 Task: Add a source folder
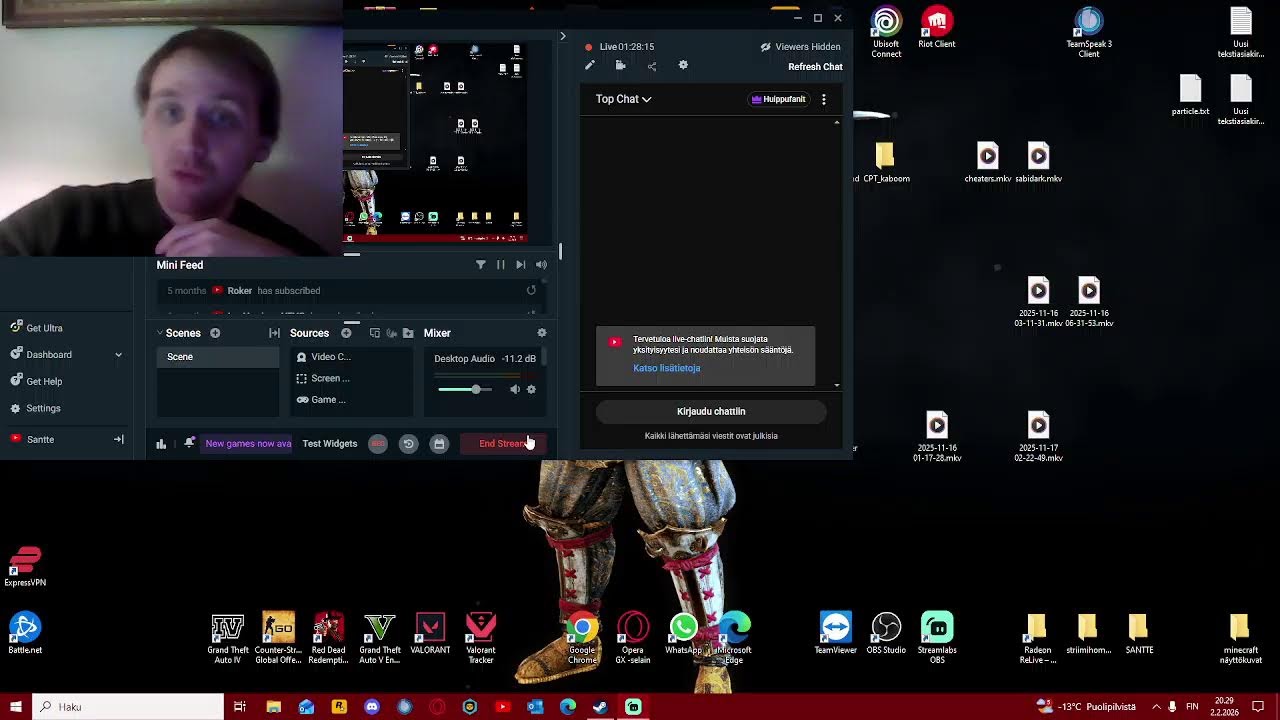point(408,333)
